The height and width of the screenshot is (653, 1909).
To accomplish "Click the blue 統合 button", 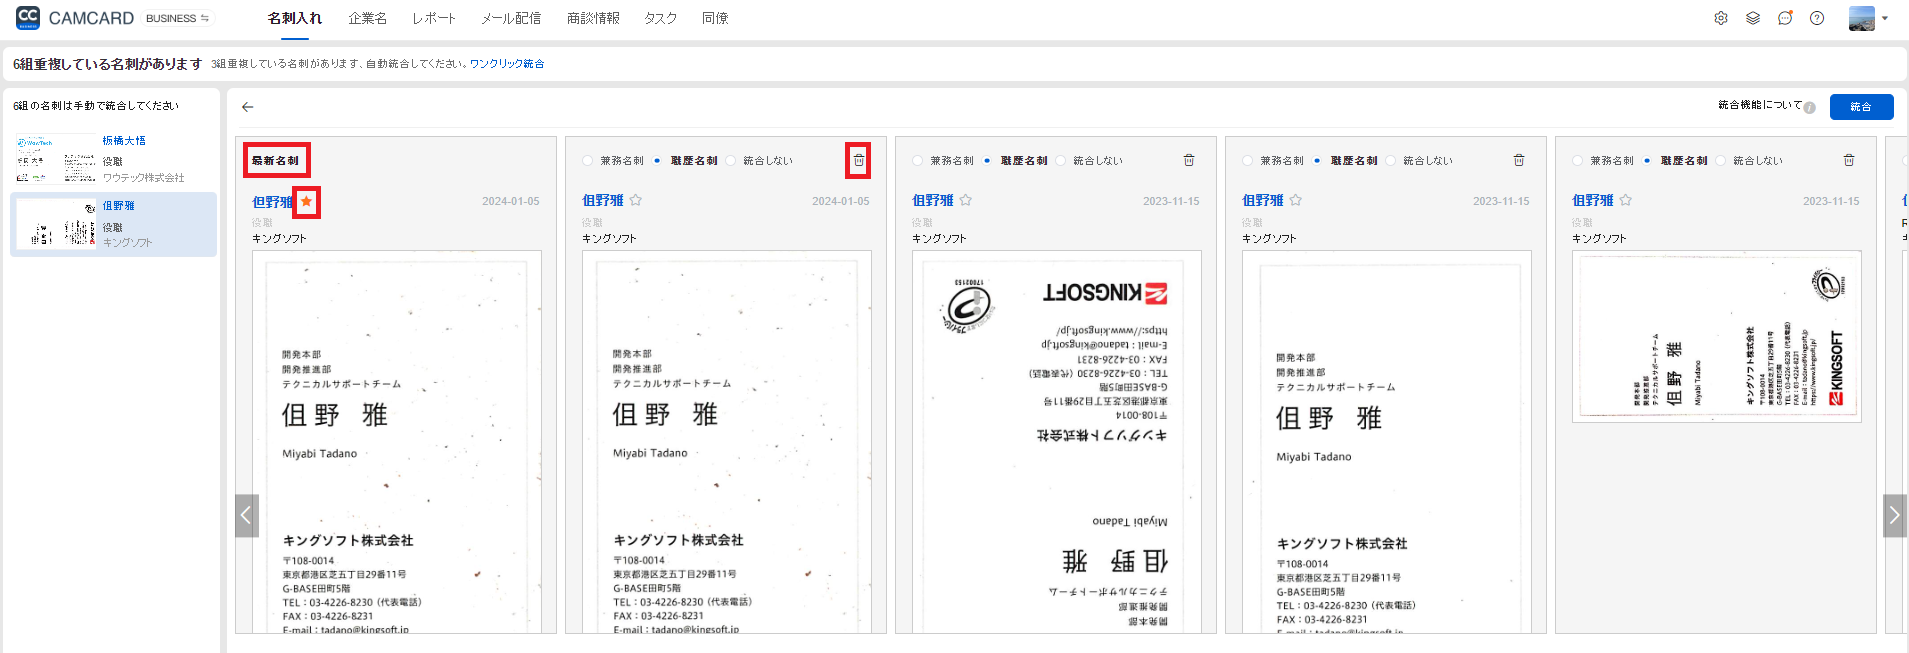I will click(x=1861, y=107).
